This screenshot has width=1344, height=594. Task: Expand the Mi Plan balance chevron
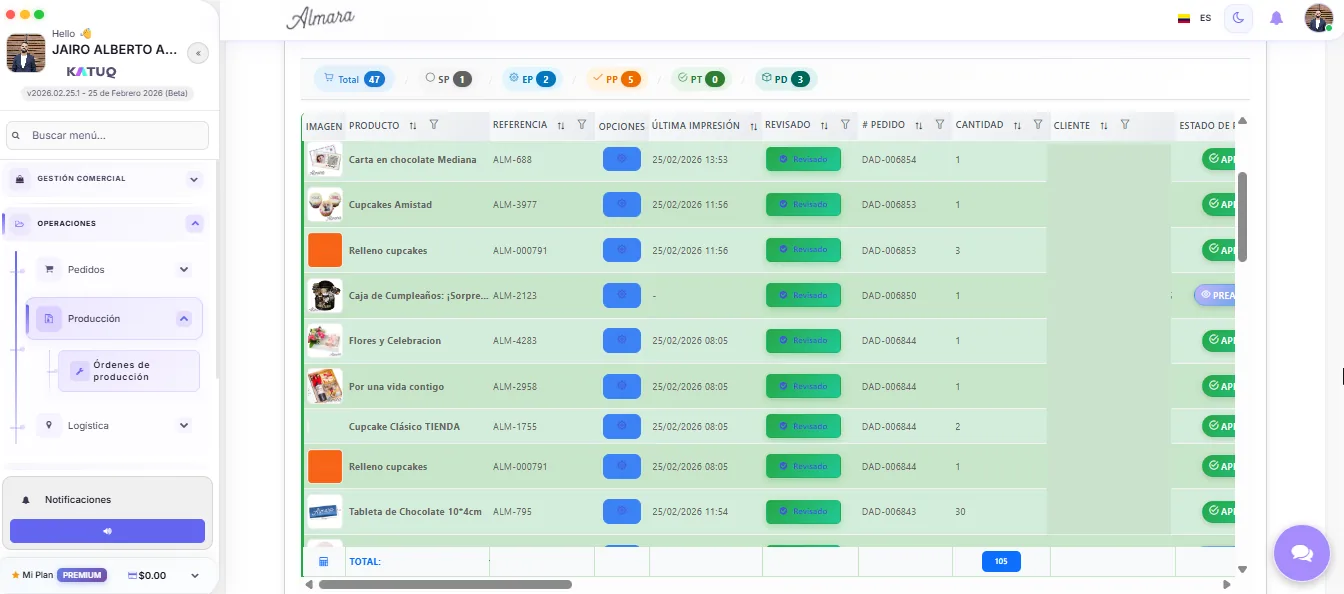195,576
